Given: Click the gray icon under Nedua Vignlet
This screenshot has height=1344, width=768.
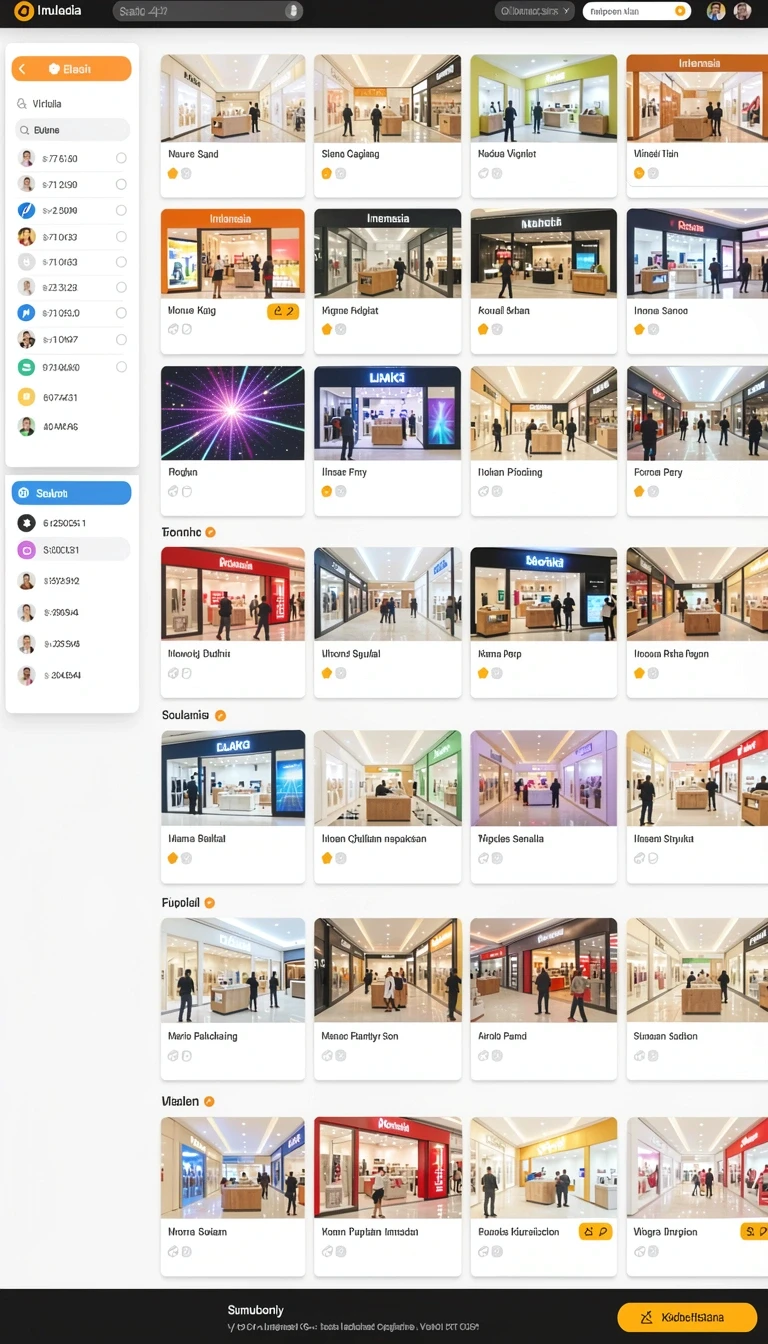Looking at the screenshot, I should pos(483,173).
